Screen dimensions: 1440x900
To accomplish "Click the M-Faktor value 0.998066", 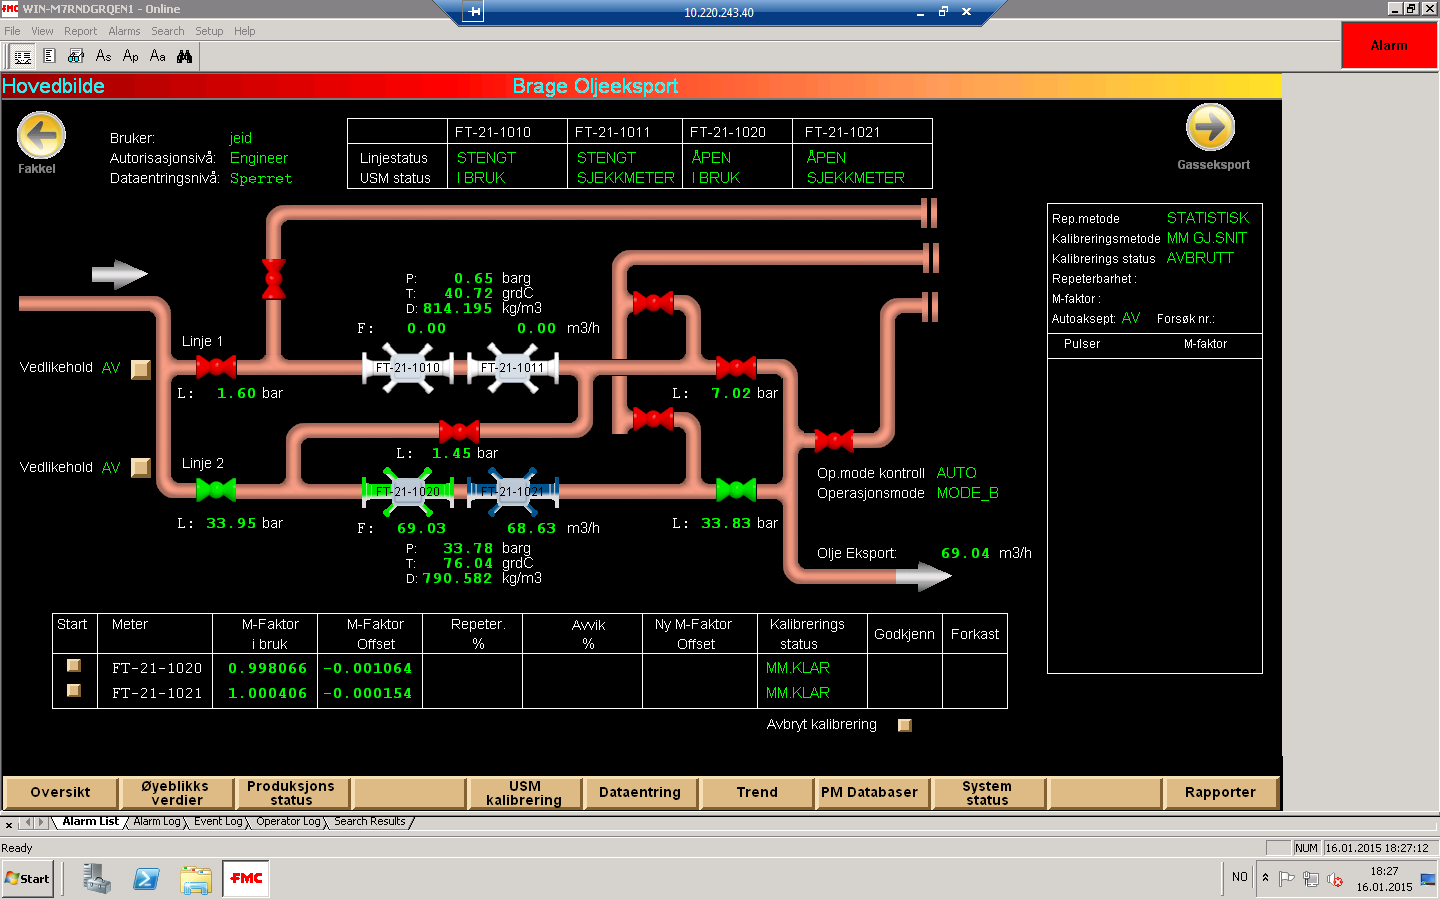I will point(267,668).
